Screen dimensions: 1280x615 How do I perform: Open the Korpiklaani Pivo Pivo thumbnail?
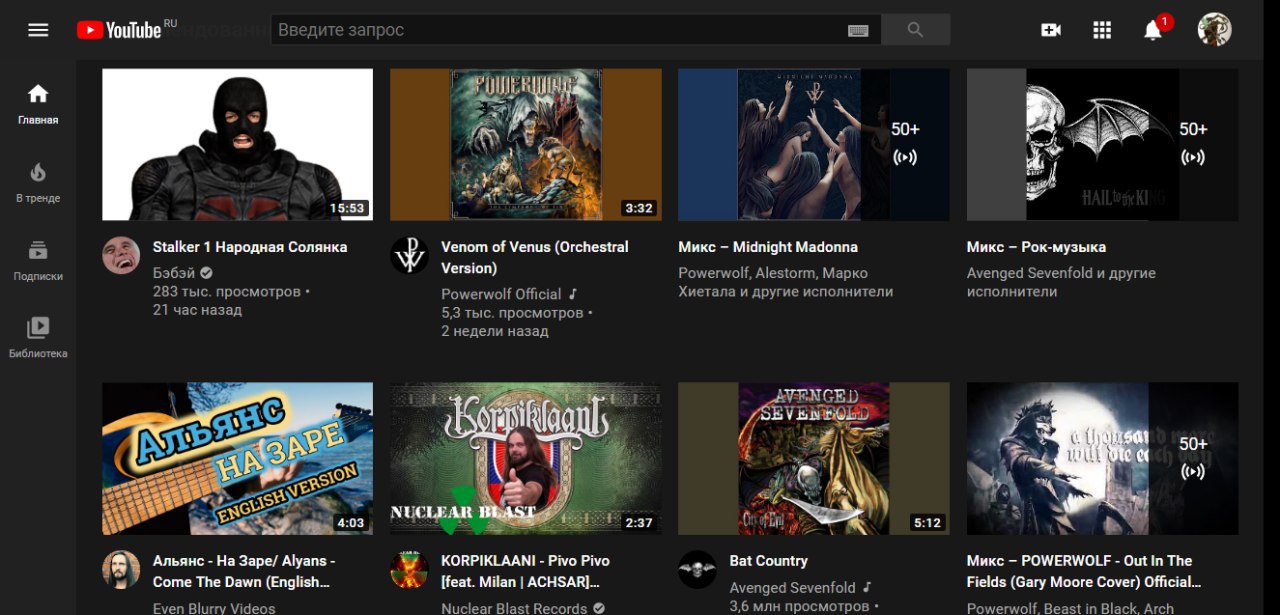tap(526, 458)
